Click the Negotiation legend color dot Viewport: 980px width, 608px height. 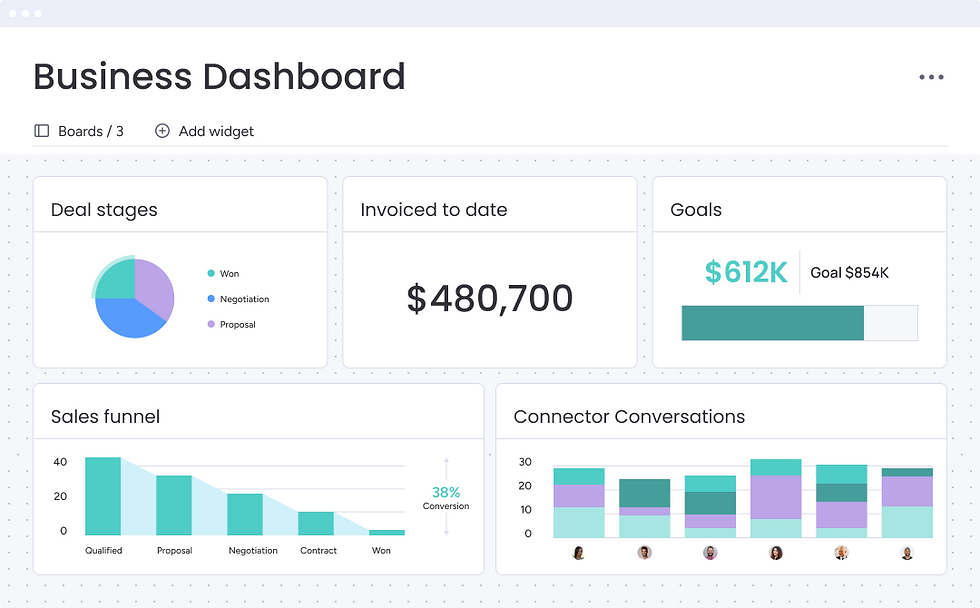point(211,298)
